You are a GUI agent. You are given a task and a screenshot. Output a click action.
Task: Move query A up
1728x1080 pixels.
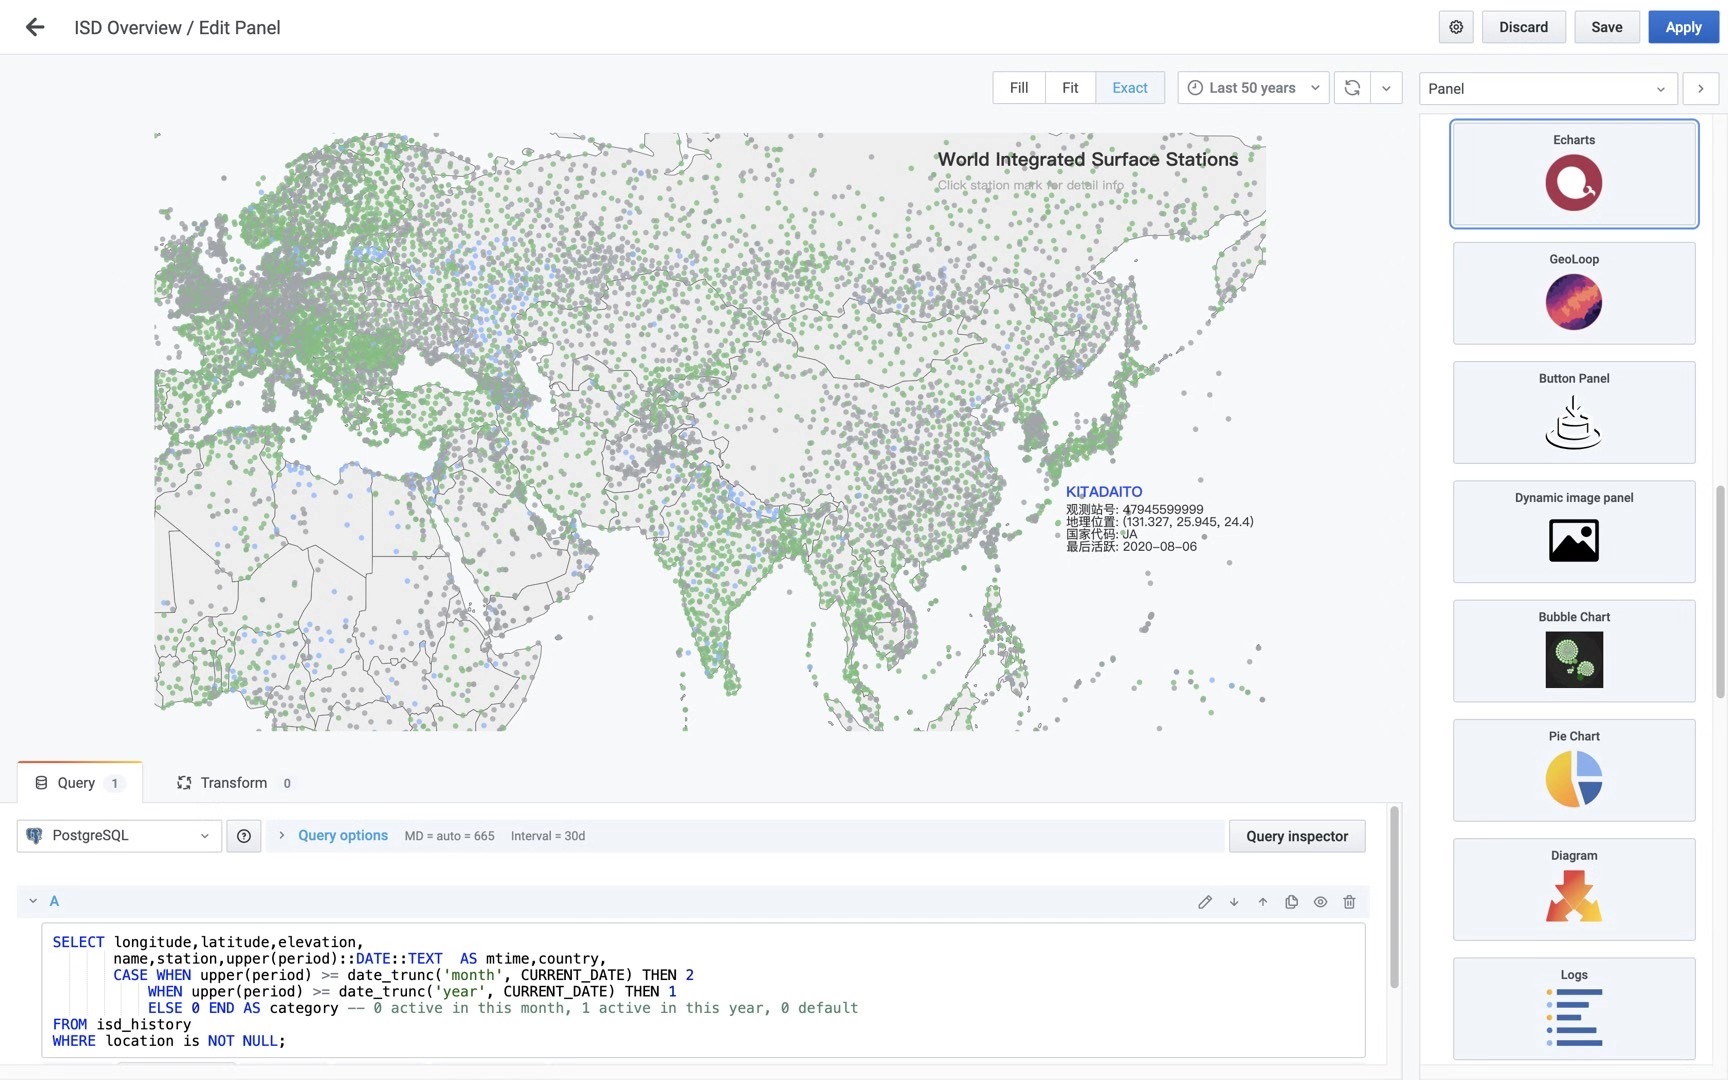click(x=1263, y=902)
